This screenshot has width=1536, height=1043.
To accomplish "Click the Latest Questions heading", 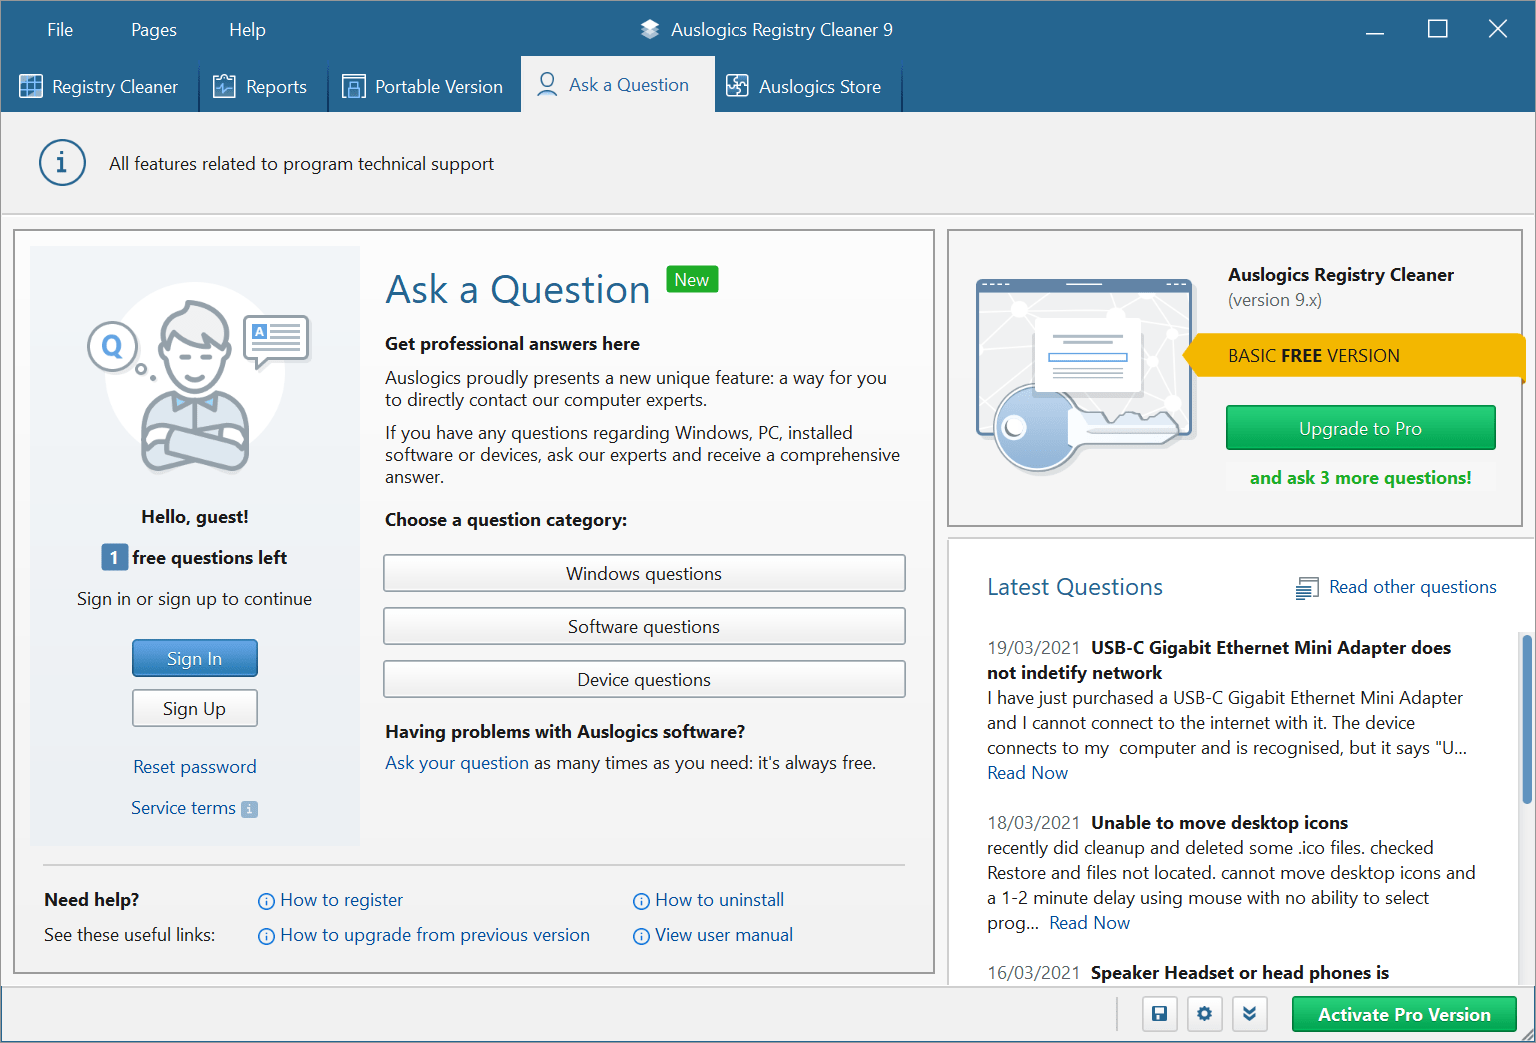I will click(x=1075, y=587).
